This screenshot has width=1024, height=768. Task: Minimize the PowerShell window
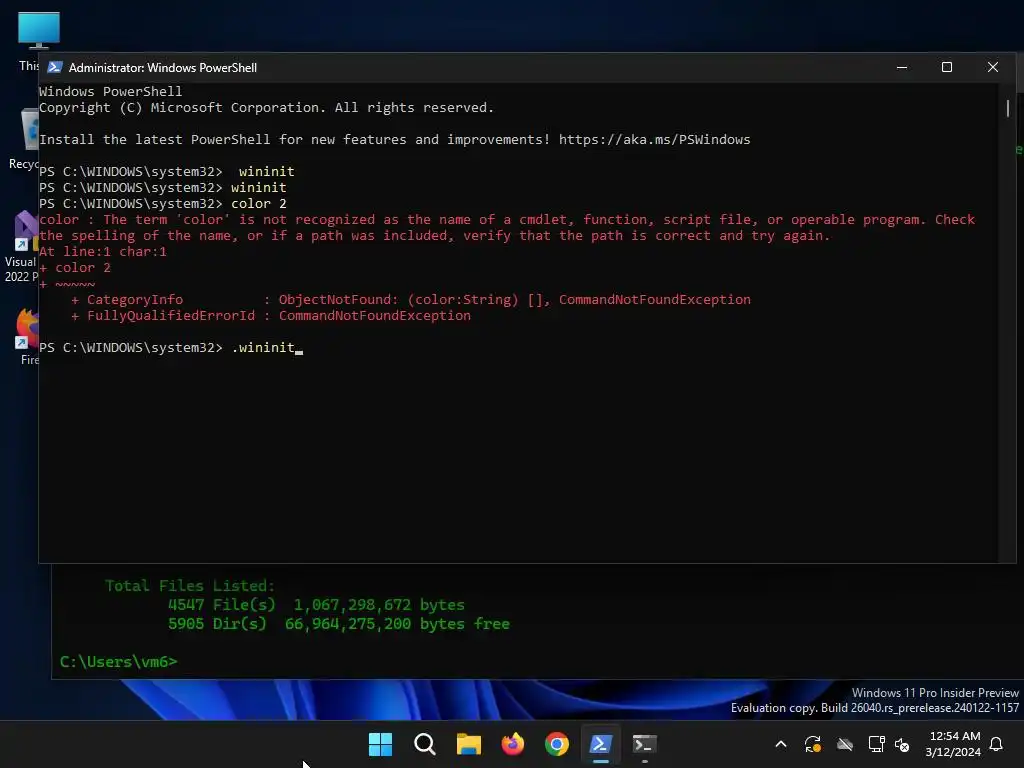coord(902,67)
